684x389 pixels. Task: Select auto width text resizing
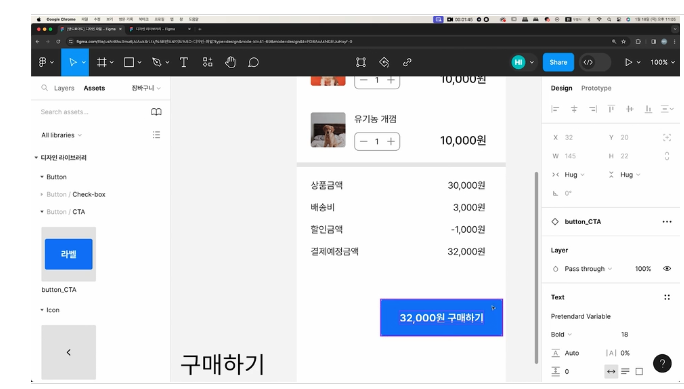click(x=611, y=372)
